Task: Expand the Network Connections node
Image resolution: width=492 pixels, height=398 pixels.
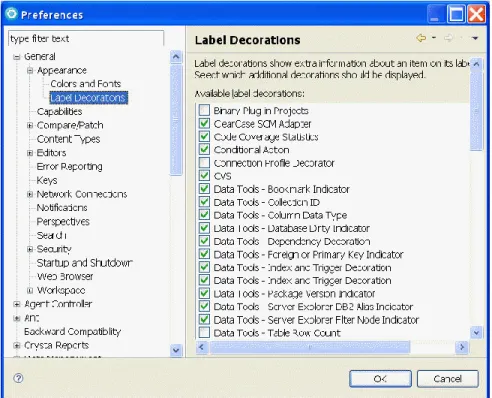Action: pyautogui.click(x=30, y=194)
